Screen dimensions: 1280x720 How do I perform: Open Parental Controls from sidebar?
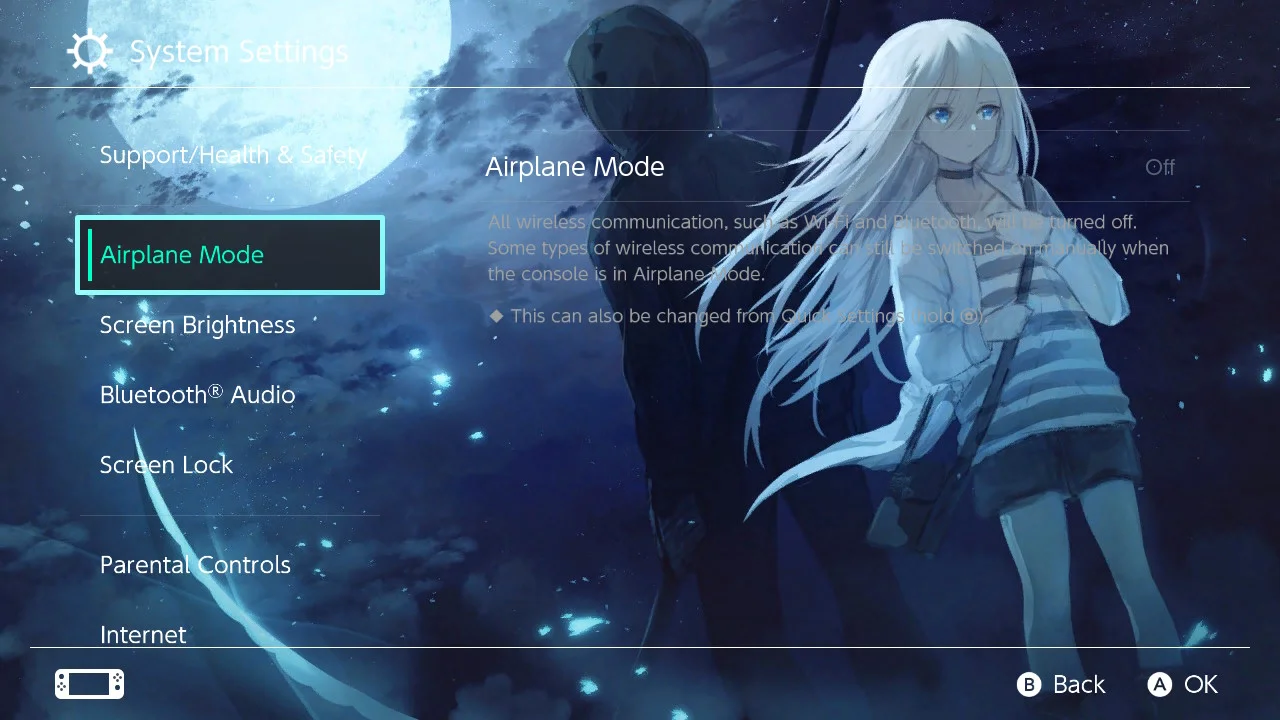195,565
